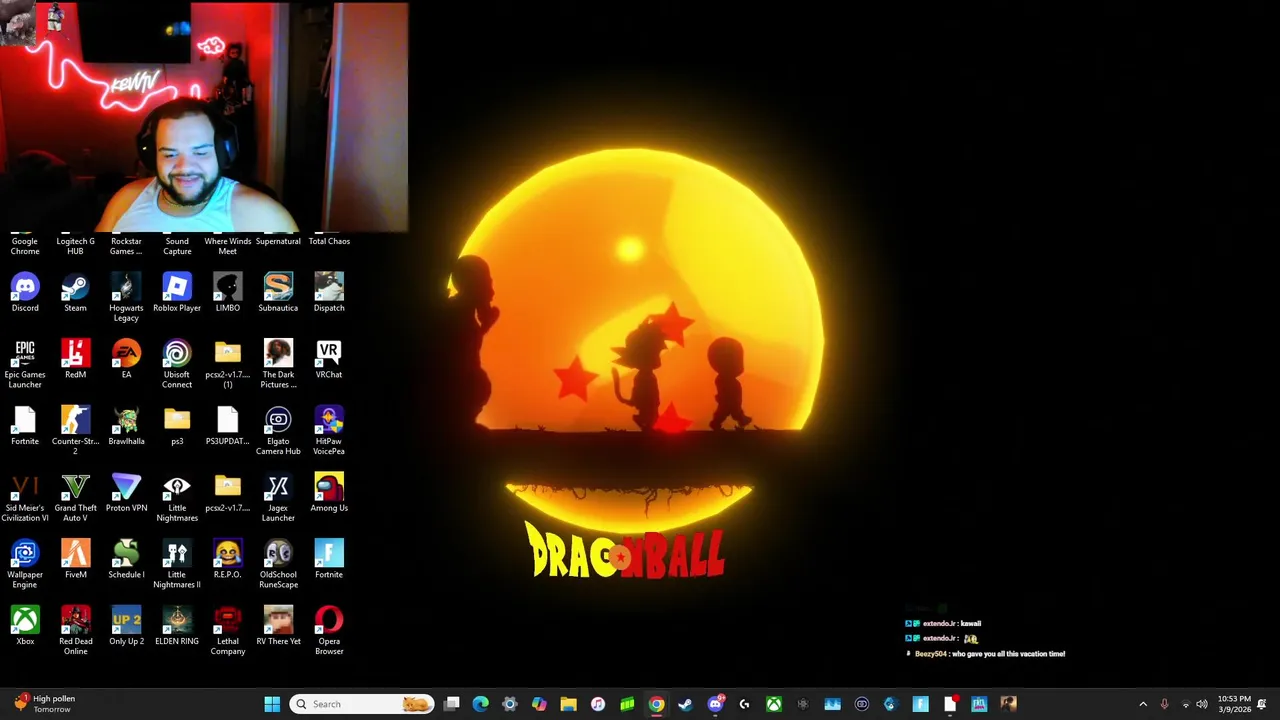The height and width of the screenshot is (720, 1280).
Task: Select the pcsx2-v1.7 (1) folder
Action: [x=227, y=364]
